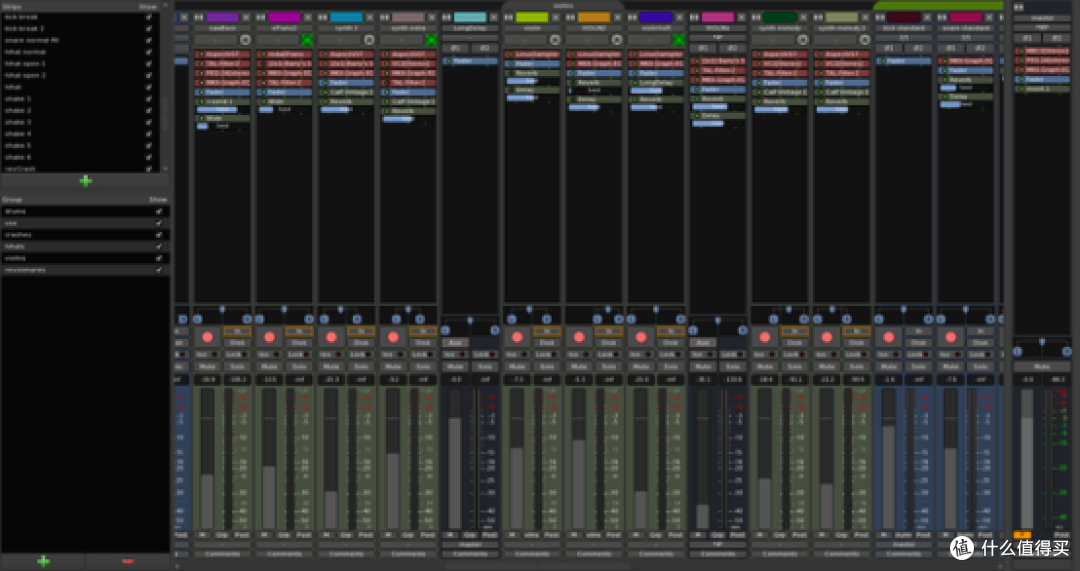Add a new group with the bottom green plus
Screen dimensions: 1080x571
(43, 561)
